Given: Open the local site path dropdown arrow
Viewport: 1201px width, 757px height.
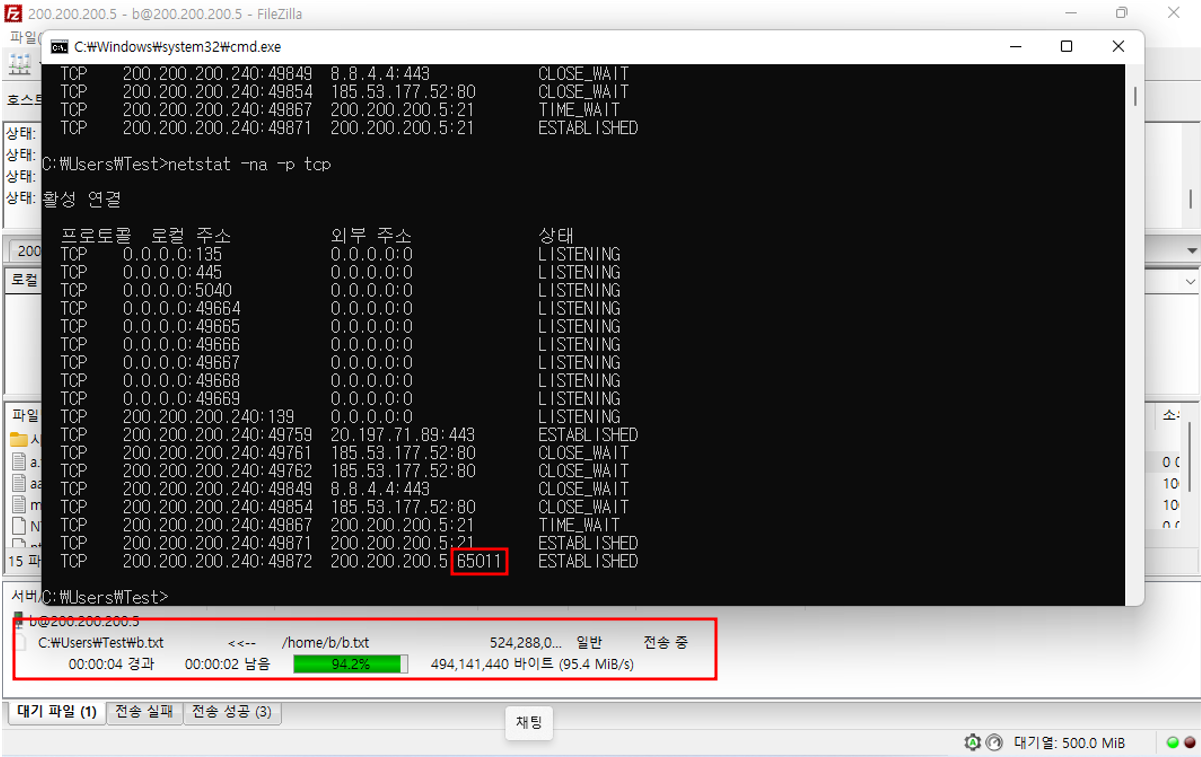Looking at the screenshot, I should (x=1190, y=282).
